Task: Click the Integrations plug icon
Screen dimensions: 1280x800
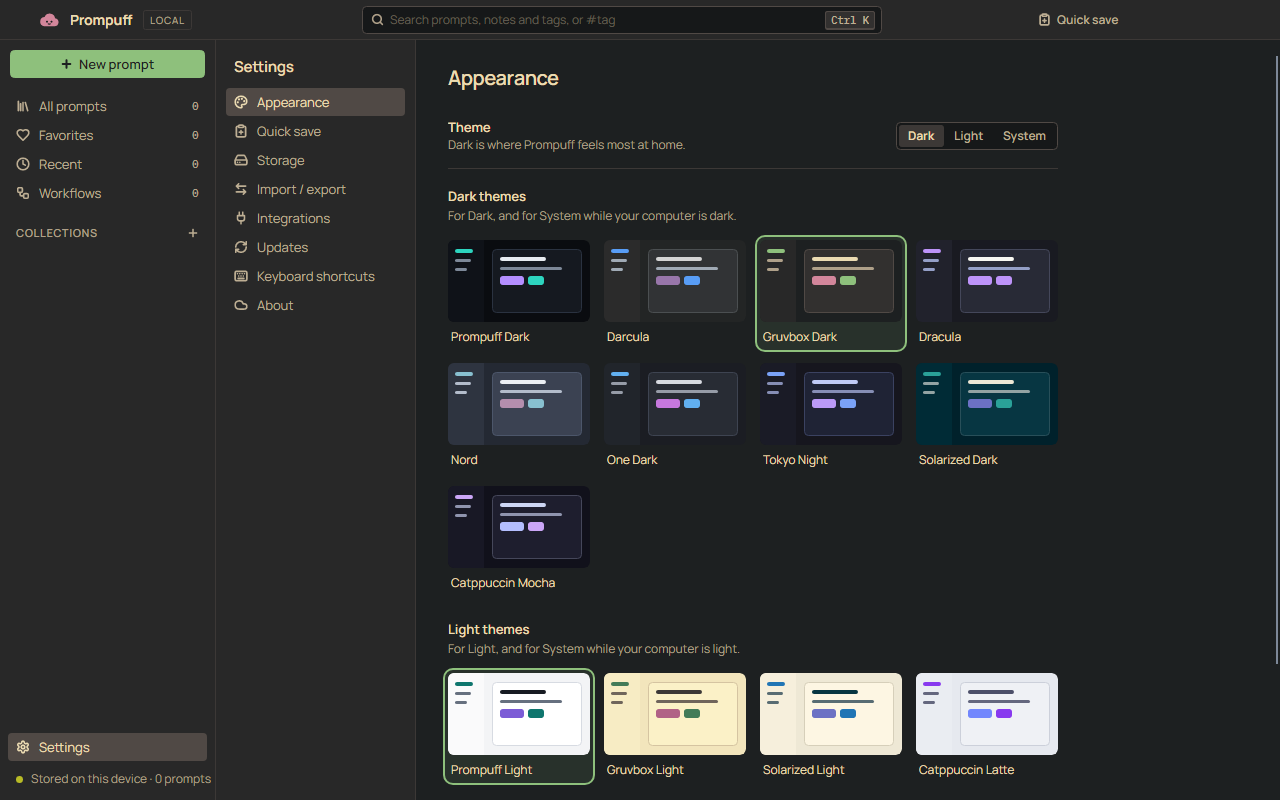Action: 241,218
